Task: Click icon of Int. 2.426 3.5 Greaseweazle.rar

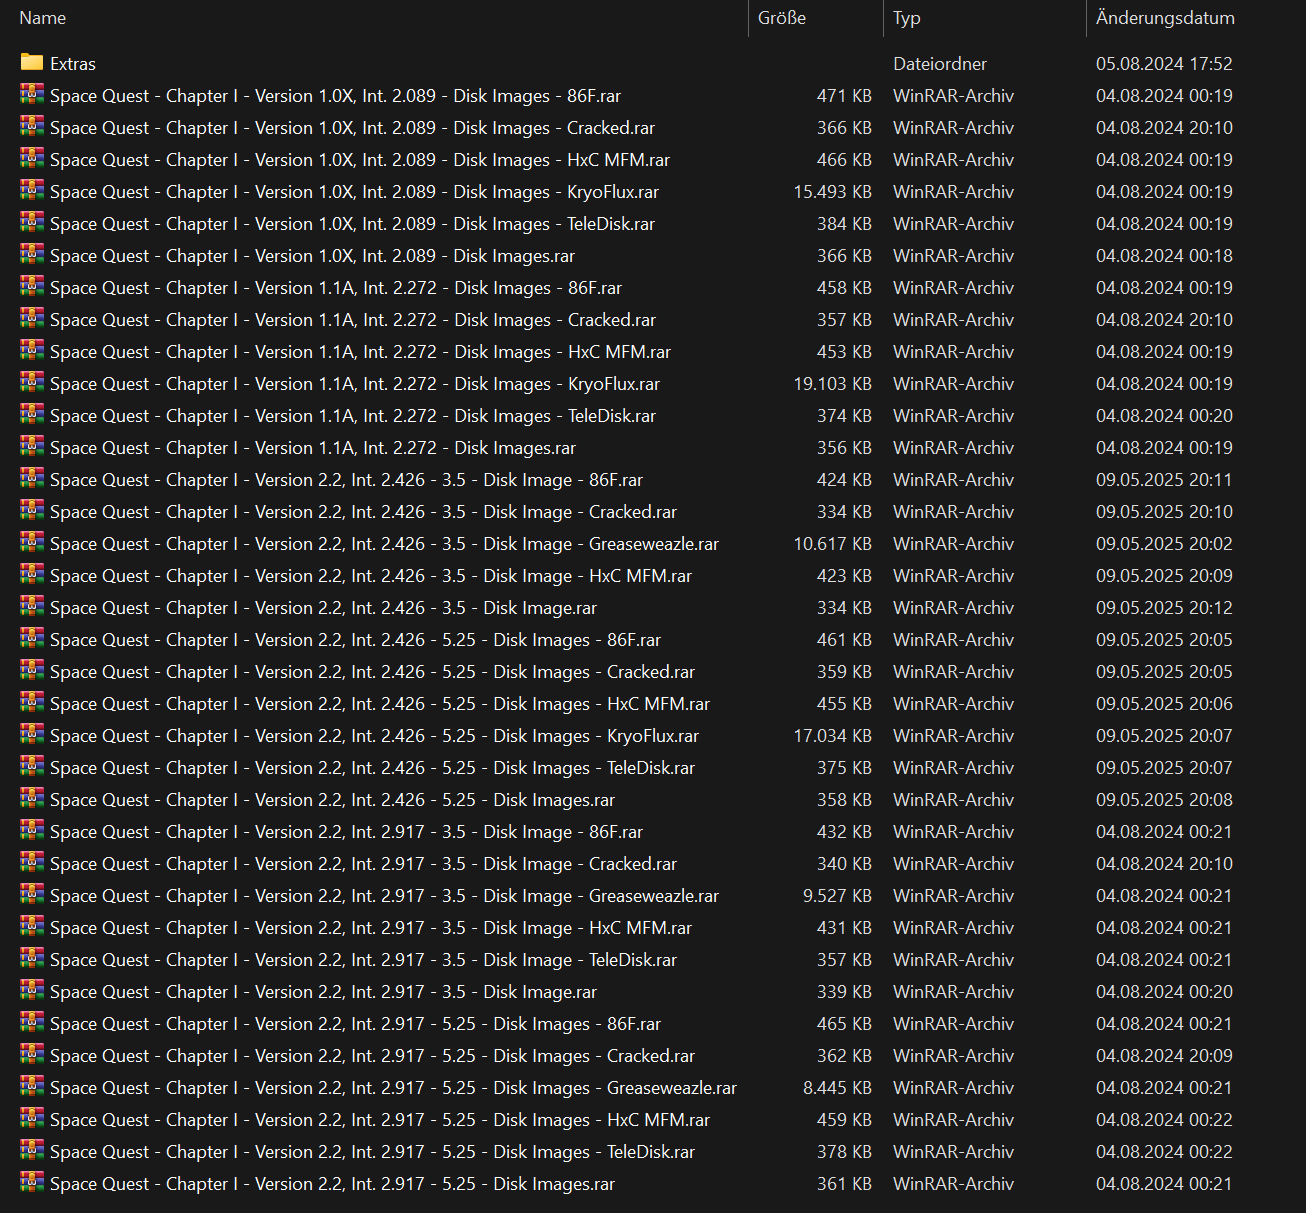Action: click(32, 542)
